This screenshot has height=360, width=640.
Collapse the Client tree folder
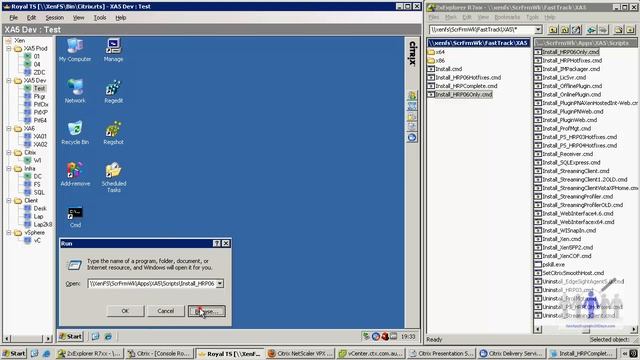tap(9, 200)
